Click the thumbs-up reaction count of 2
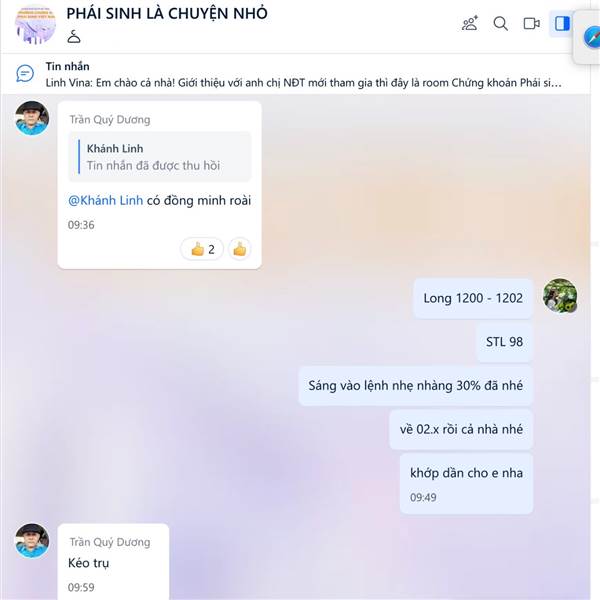The image size is (600, 600). (202, 249)
